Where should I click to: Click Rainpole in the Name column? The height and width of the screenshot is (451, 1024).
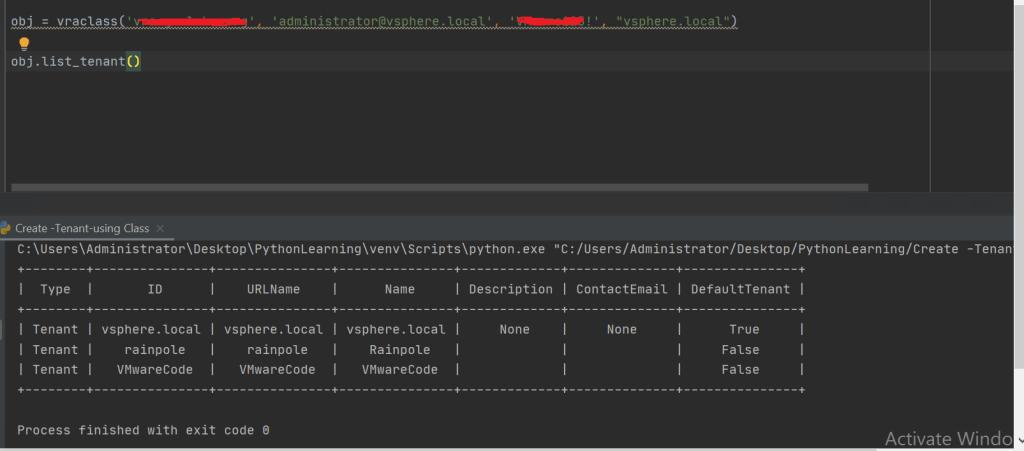[x=399, y=350]
